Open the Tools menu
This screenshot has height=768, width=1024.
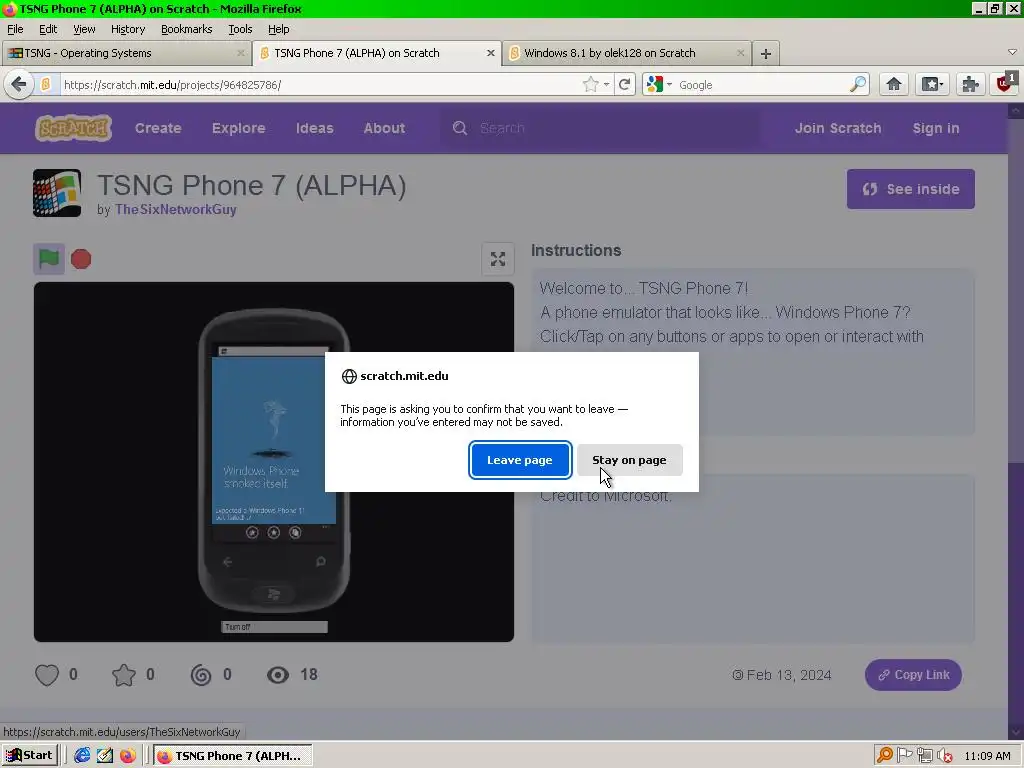click(240, 29)
